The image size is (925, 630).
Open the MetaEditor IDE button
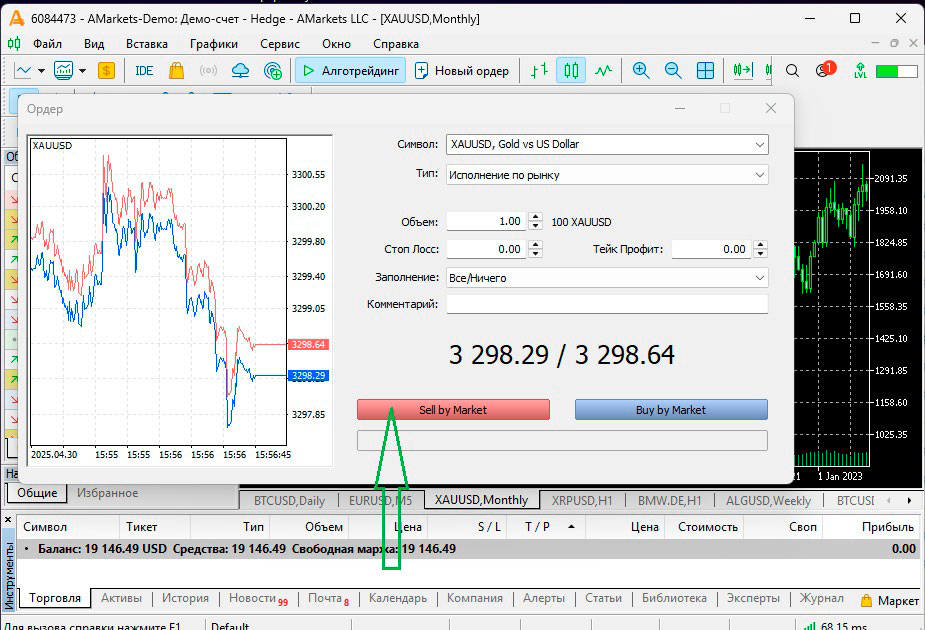pyautogui.click(x=144, y=71)
